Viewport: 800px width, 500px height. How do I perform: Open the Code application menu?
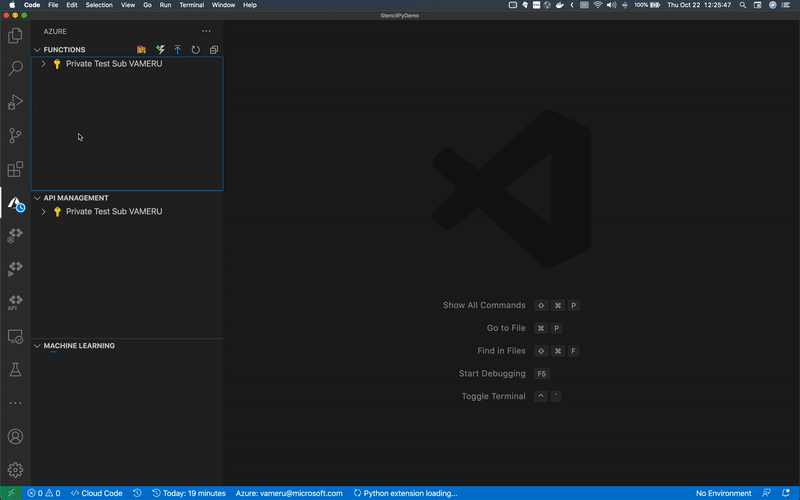coord(32,5)
